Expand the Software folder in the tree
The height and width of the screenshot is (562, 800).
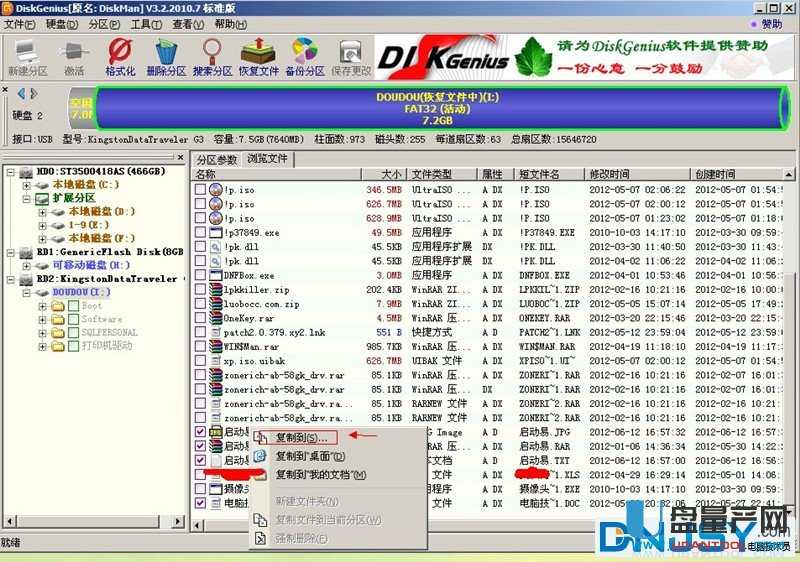[41, 319]
